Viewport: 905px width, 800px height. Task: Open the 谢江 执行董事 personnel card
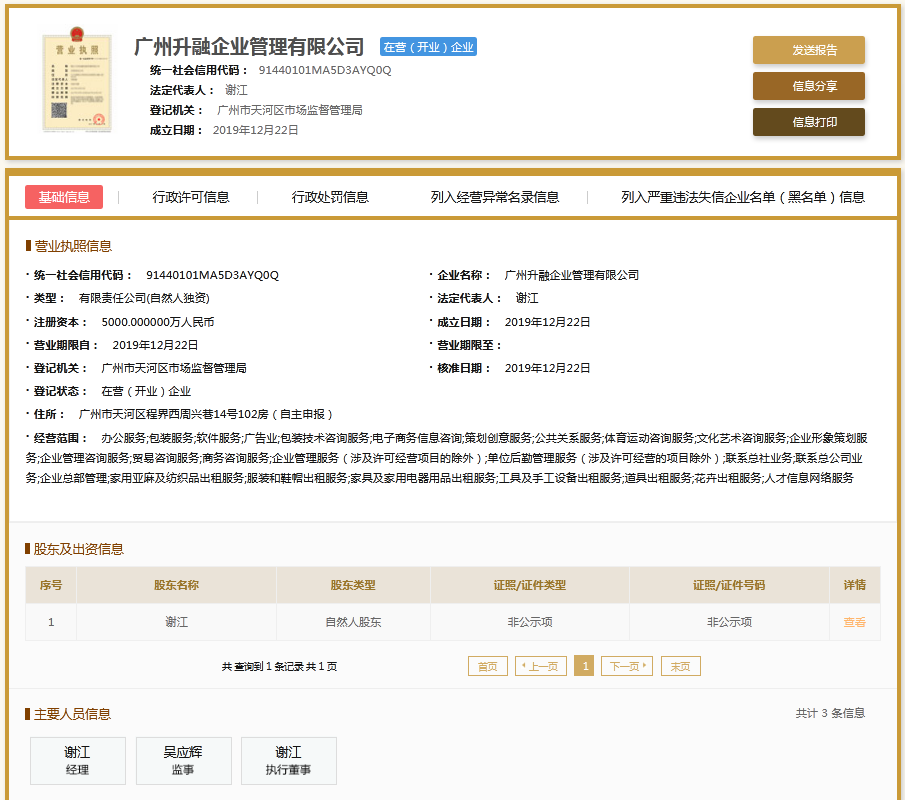pos(288,760)
